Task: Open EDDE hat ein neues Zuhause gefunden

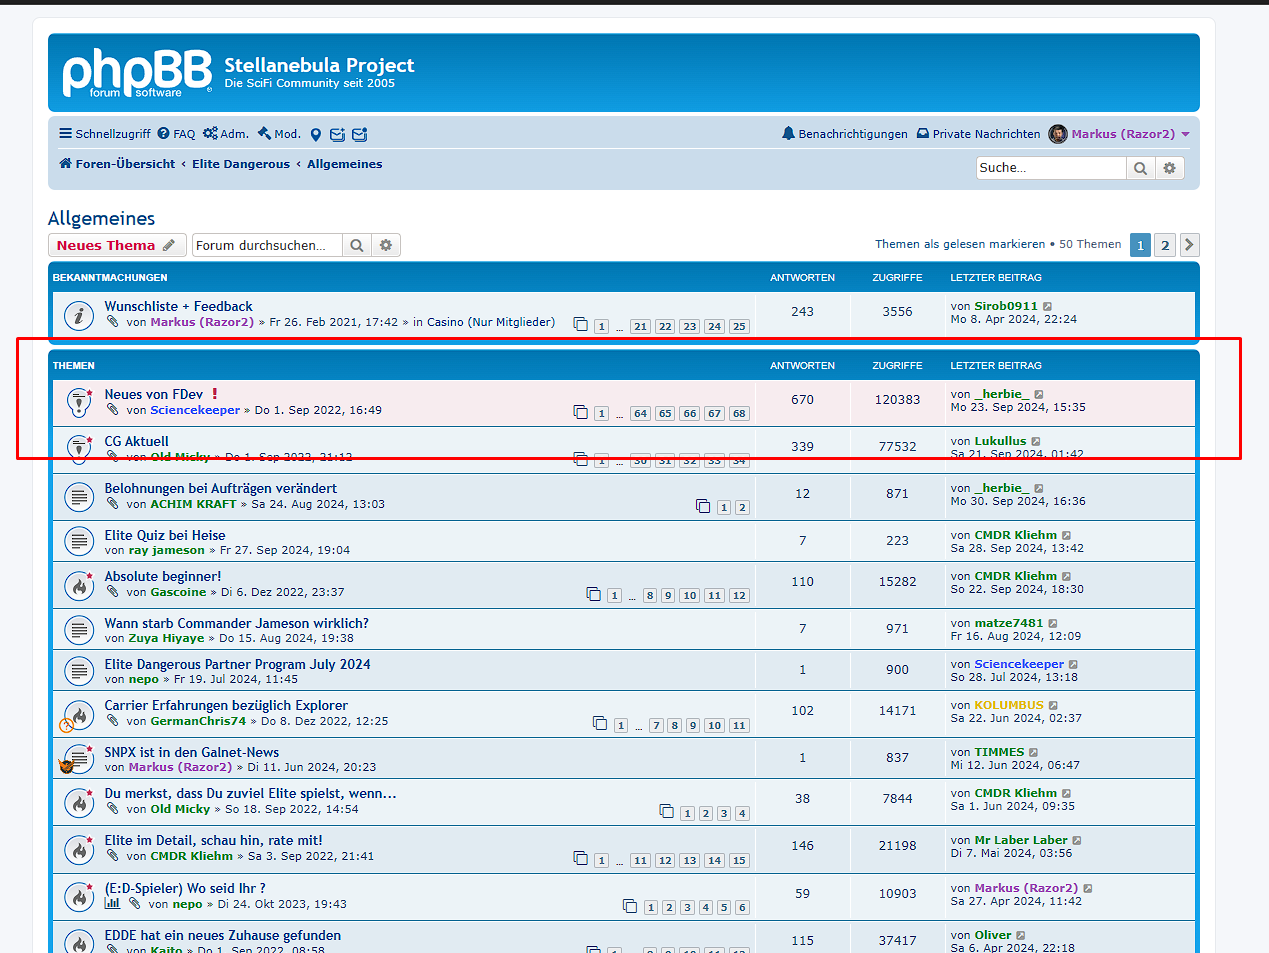Action: tap(223, 935)
